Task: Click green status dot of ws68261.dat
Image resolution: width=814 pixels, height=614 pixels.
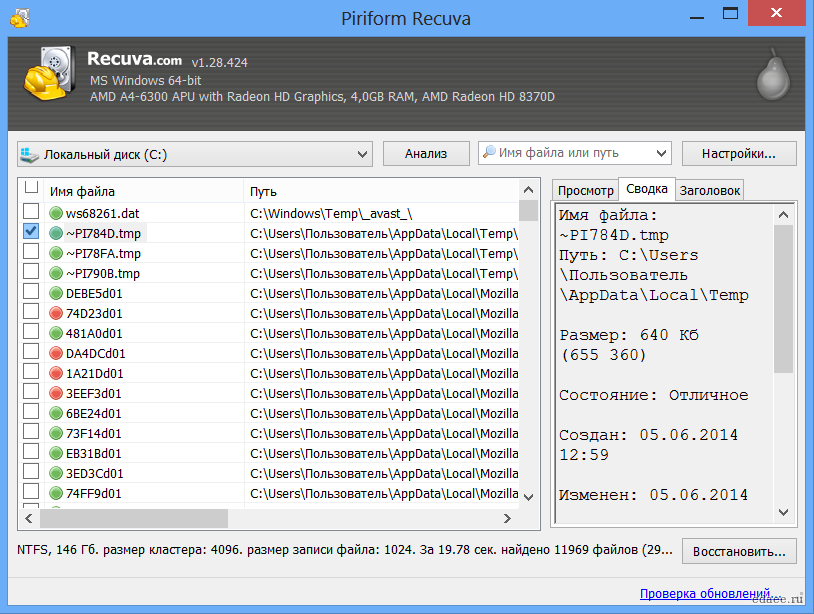Action: tap(56, 213)
